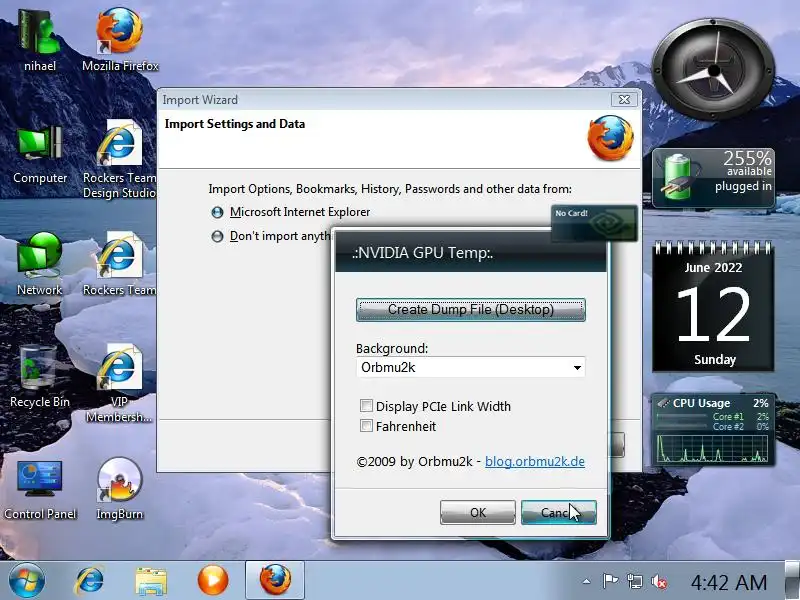
Task: Select Microsoft Internet Explorer radio option
Action: click(x=217, y=212)
